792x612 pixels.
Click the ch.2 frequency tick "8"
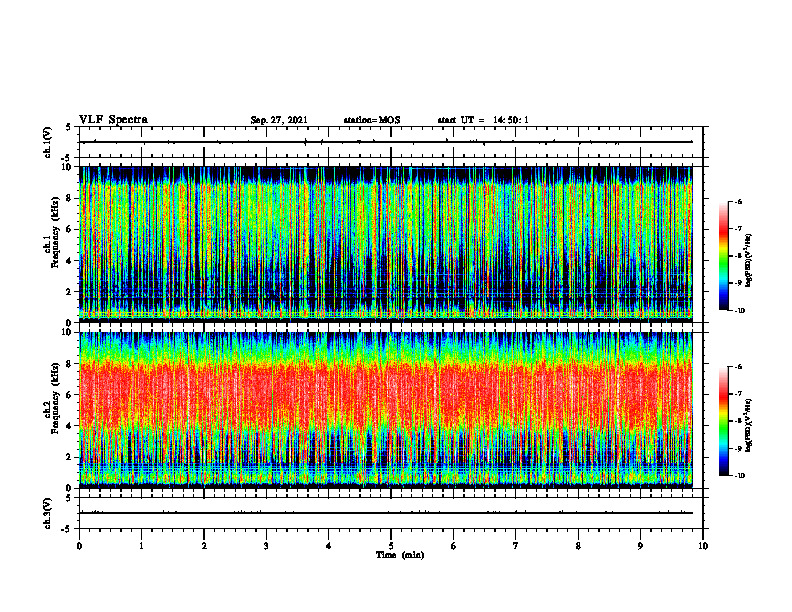pyautogui.click(x=71, y=364)
